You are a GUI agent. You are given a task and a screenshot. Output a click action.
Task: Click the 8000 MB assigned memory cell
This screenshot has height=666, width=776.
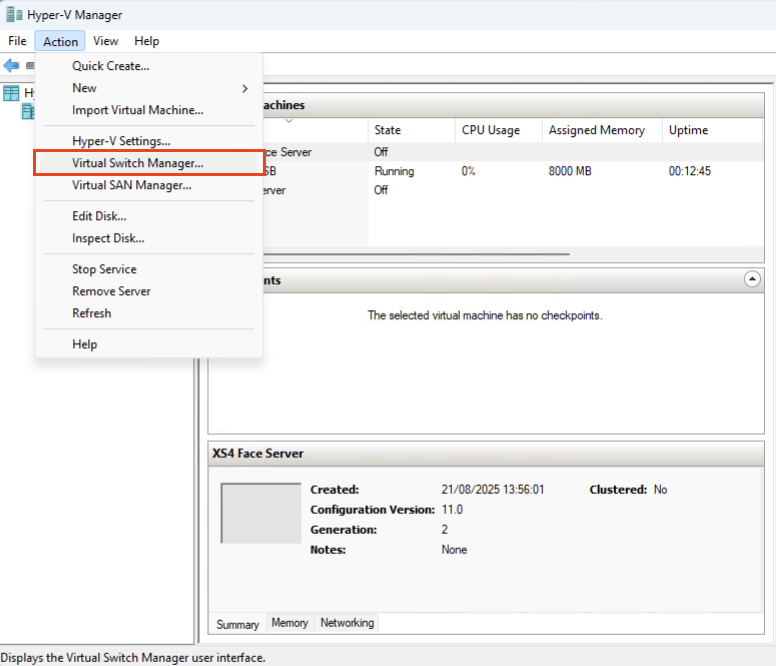570,171
